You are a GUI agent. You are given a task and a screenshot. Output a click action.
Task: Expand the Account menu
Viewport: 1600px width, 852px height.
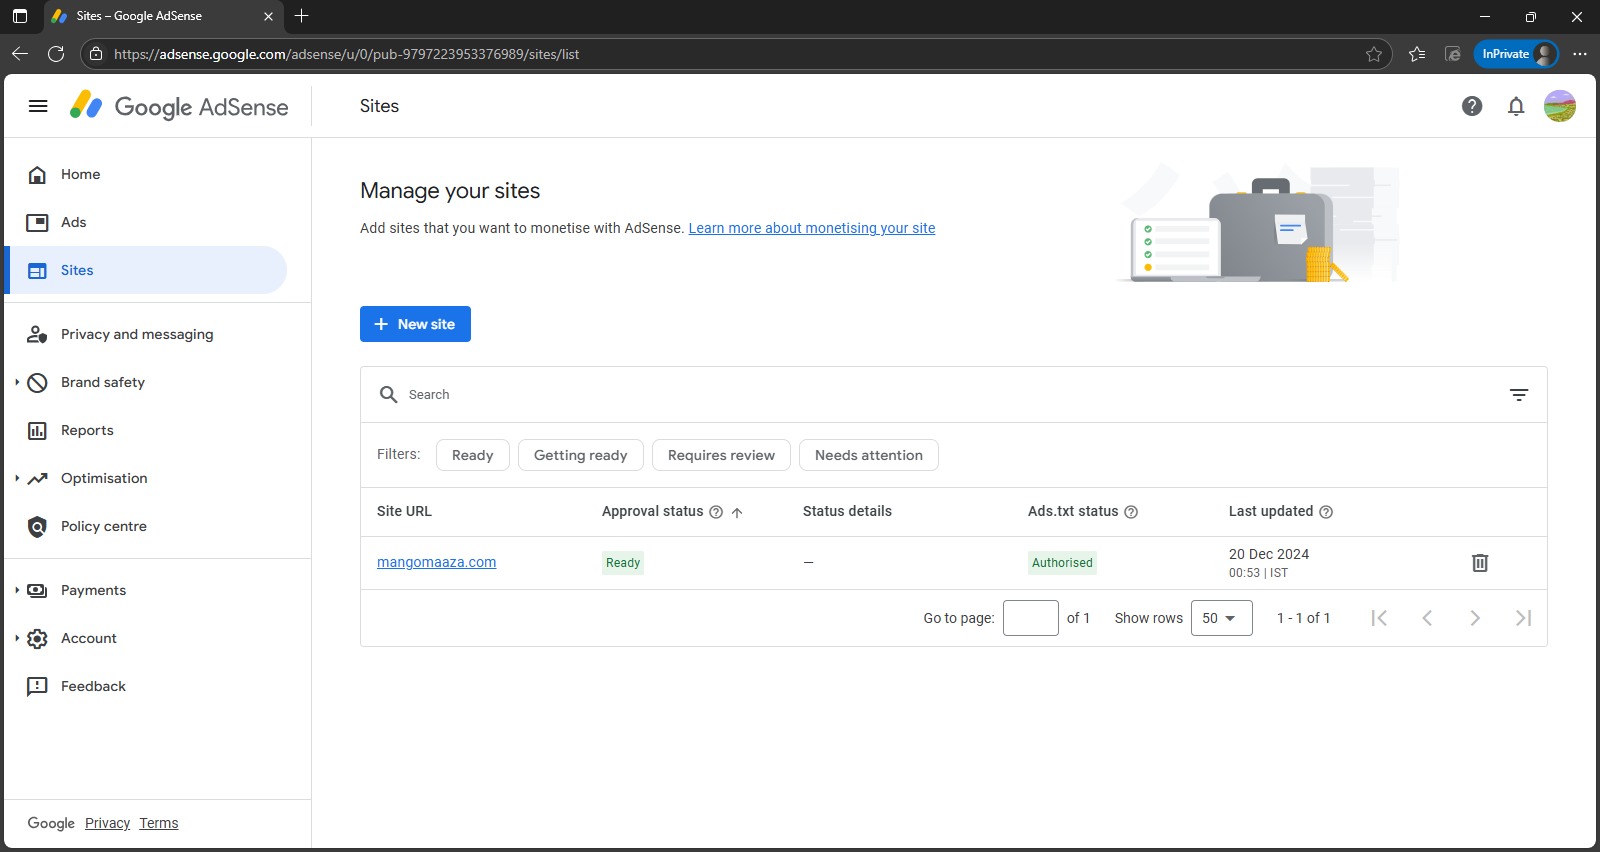(x=17, y=638)
